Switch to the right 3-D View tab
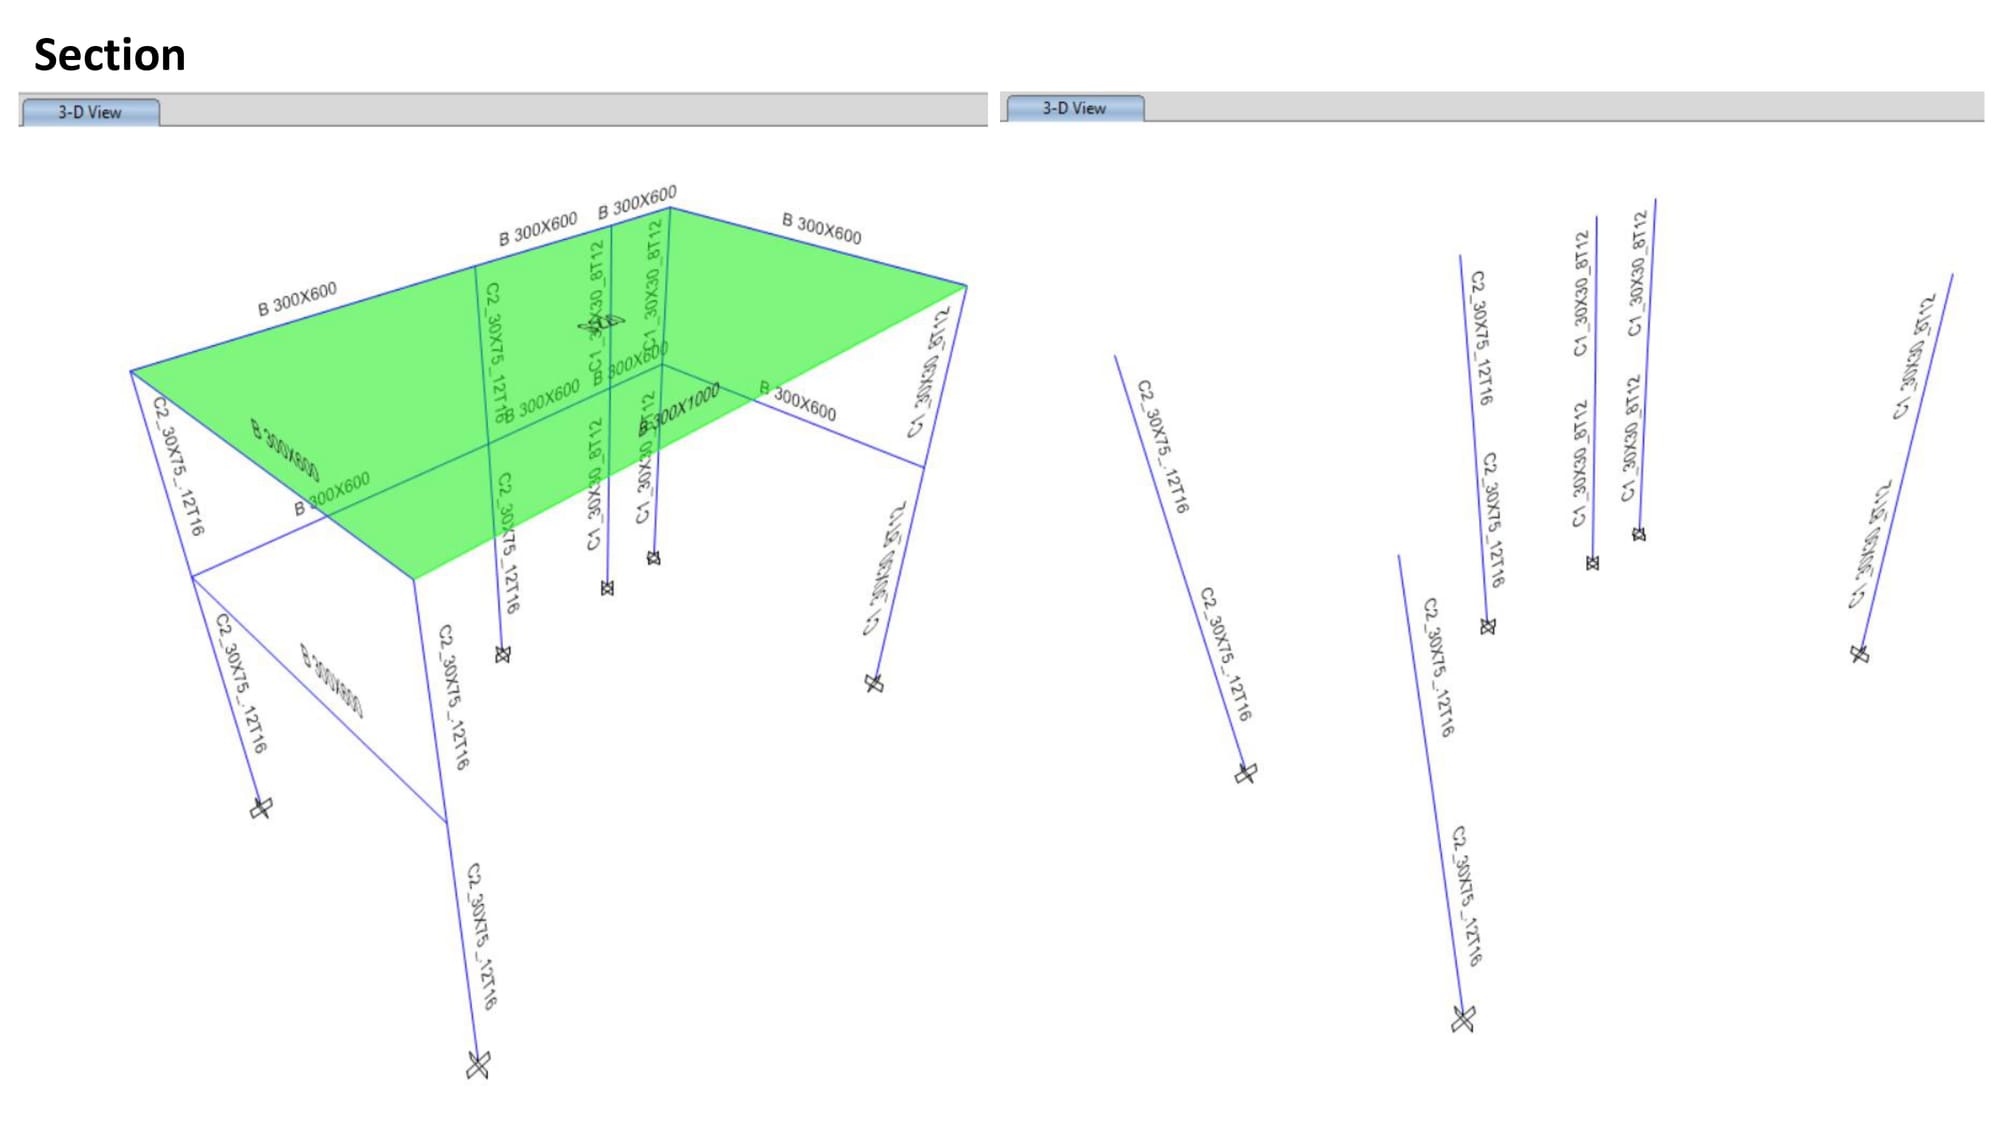 [x=1074, y=108]
